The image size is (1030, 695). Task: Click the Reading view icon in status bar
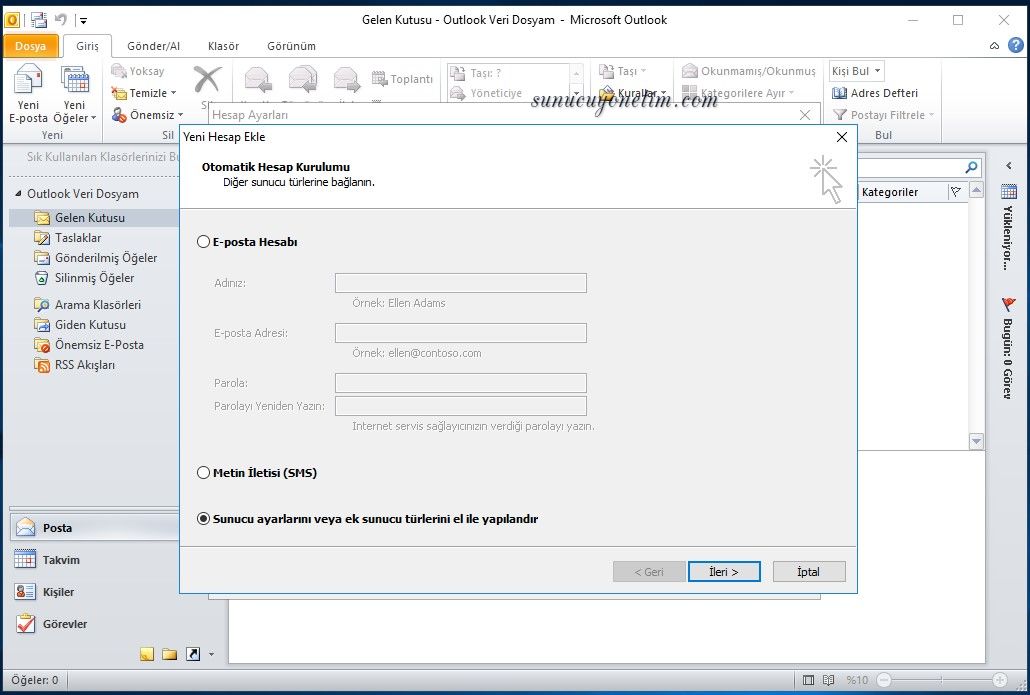point(829,680)
